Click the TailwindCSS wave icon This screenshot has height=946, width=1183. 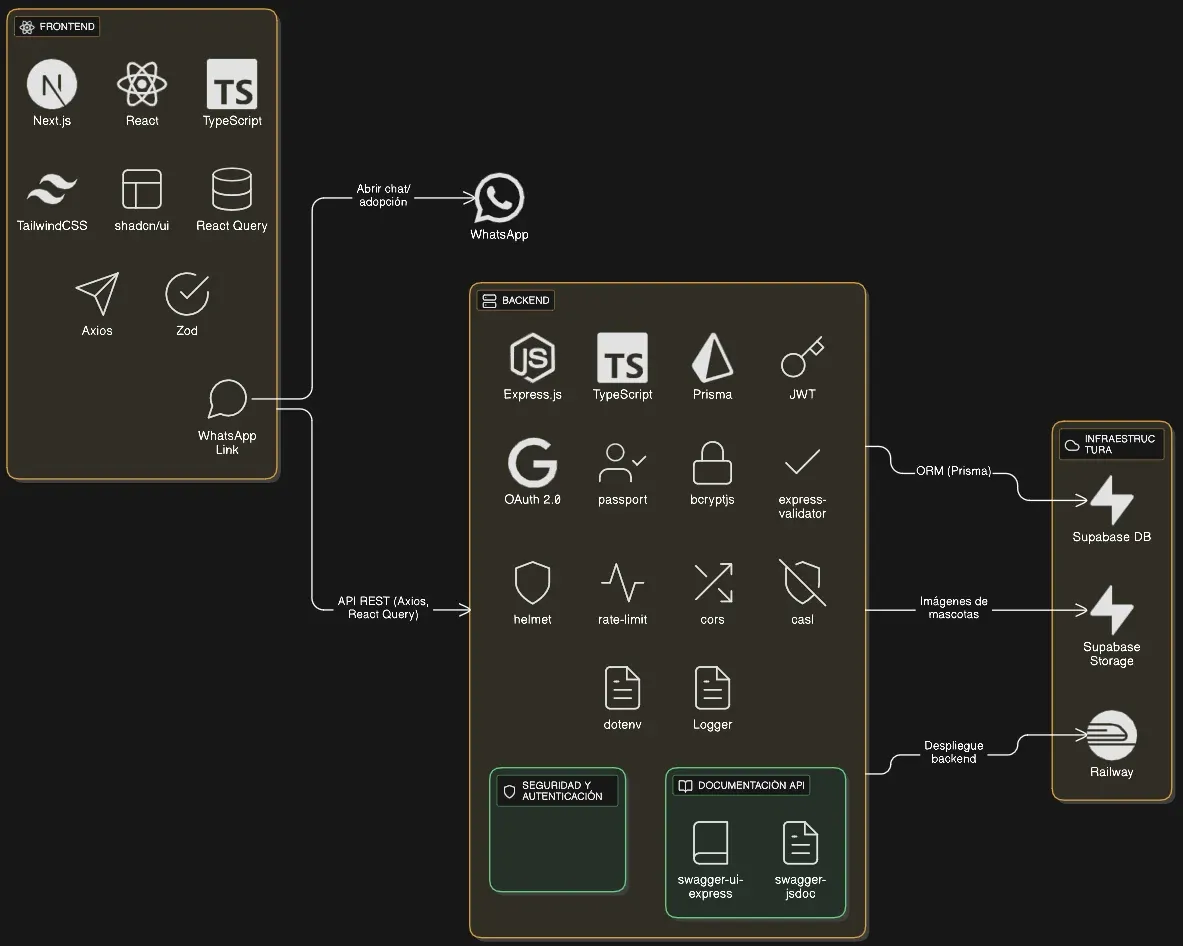(52, 189)
